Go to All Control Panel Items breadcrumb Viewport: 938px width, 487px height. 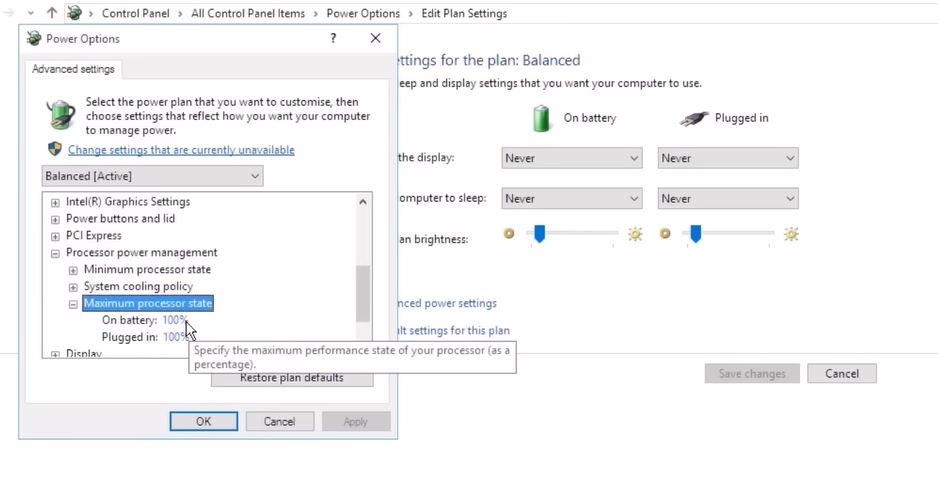pos(248,13)
